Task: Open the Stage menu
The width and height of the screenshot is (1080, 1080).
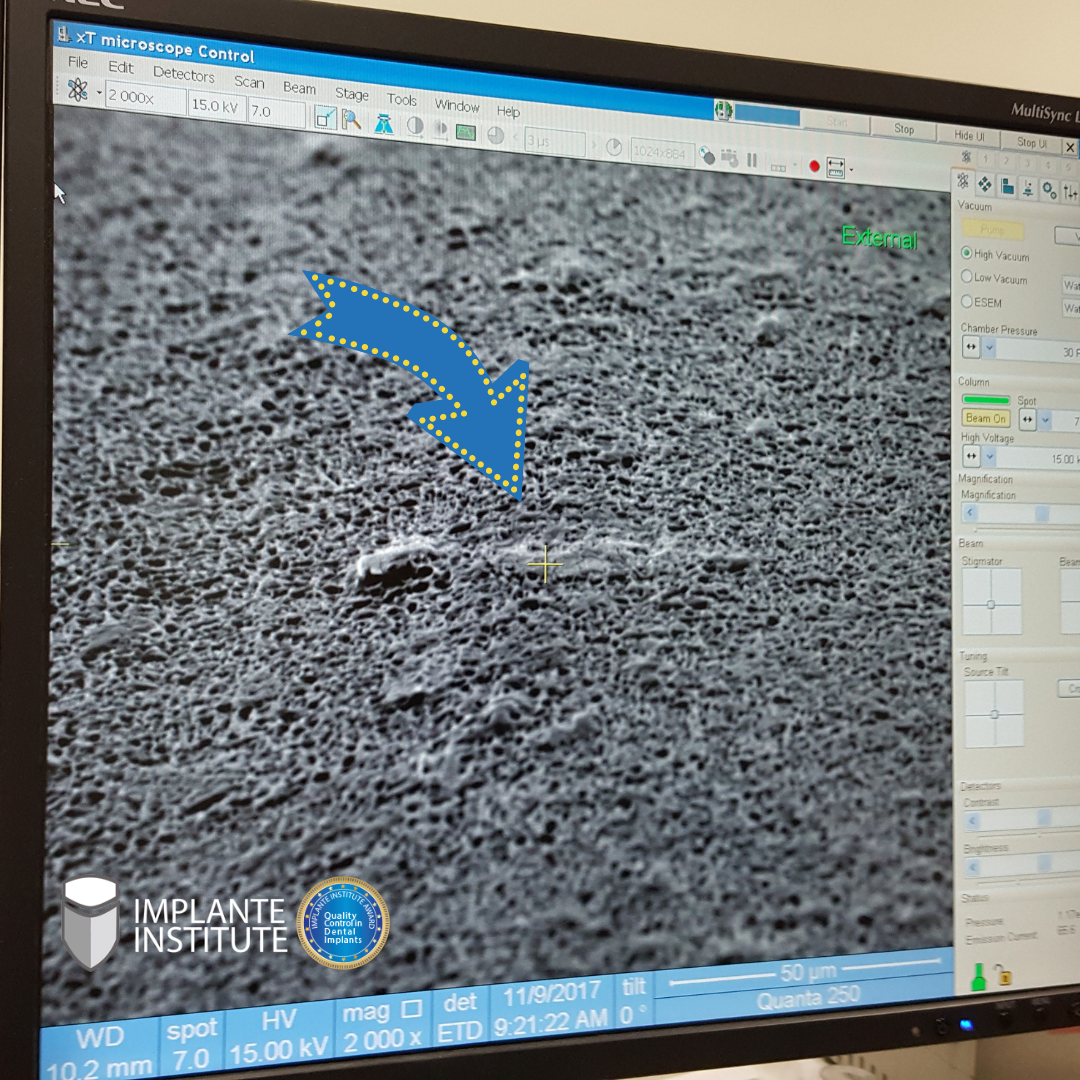Action: [351, 94]
